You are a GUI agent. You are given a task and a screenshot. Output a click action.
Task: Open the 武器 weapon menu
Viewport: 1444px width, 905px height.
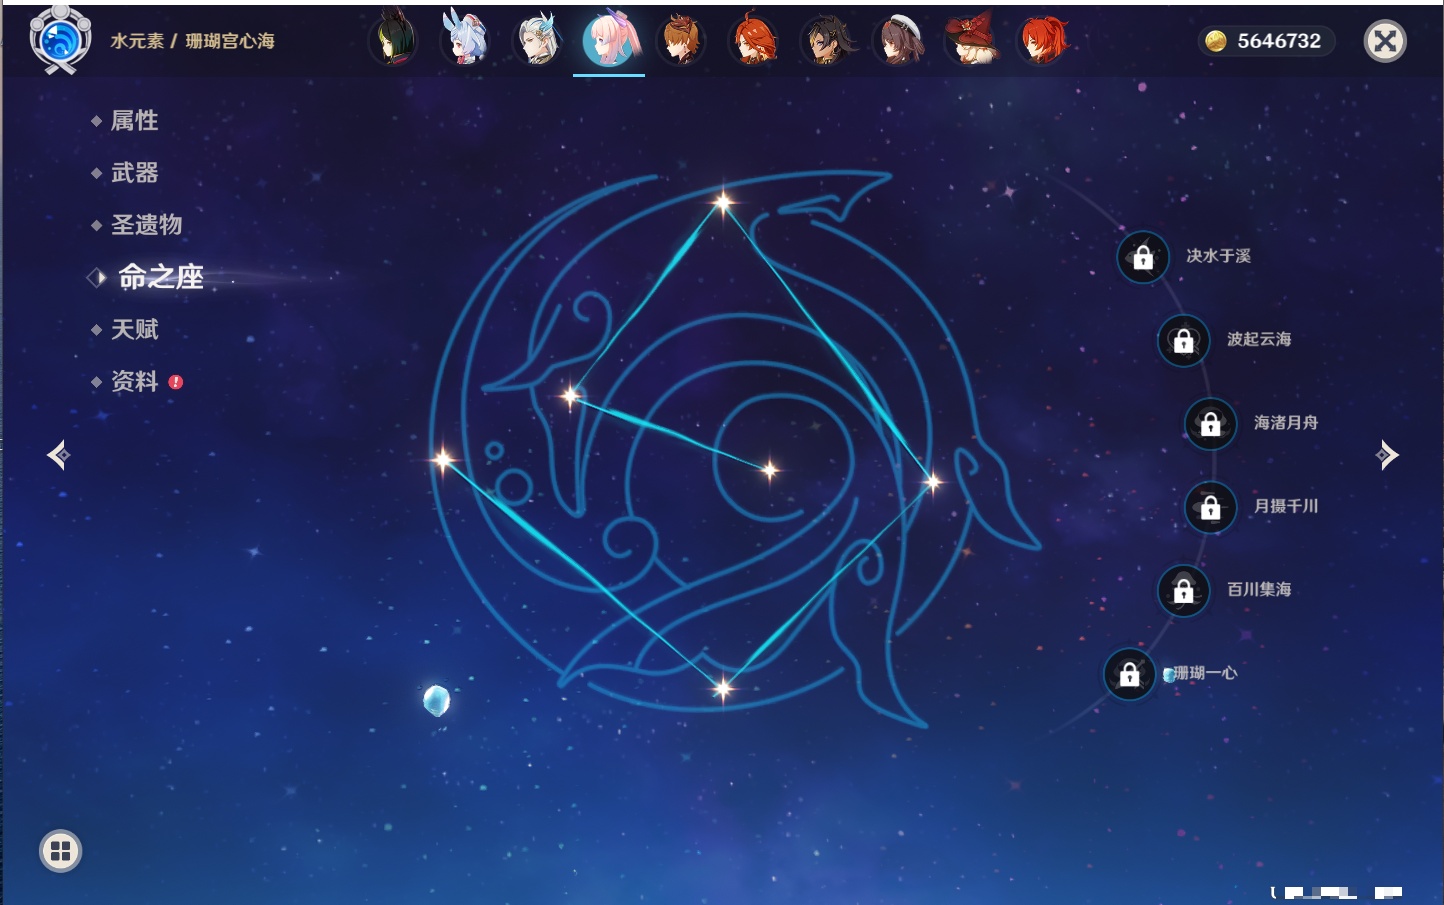tap(134, 173)
